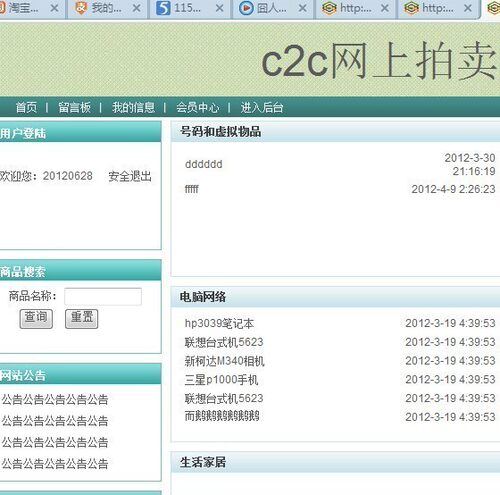Click the 2012-4-9 2:26:23 timestamp
This screenshot has height=495, width=500.
pyautogui.click(x=453, y=189)
